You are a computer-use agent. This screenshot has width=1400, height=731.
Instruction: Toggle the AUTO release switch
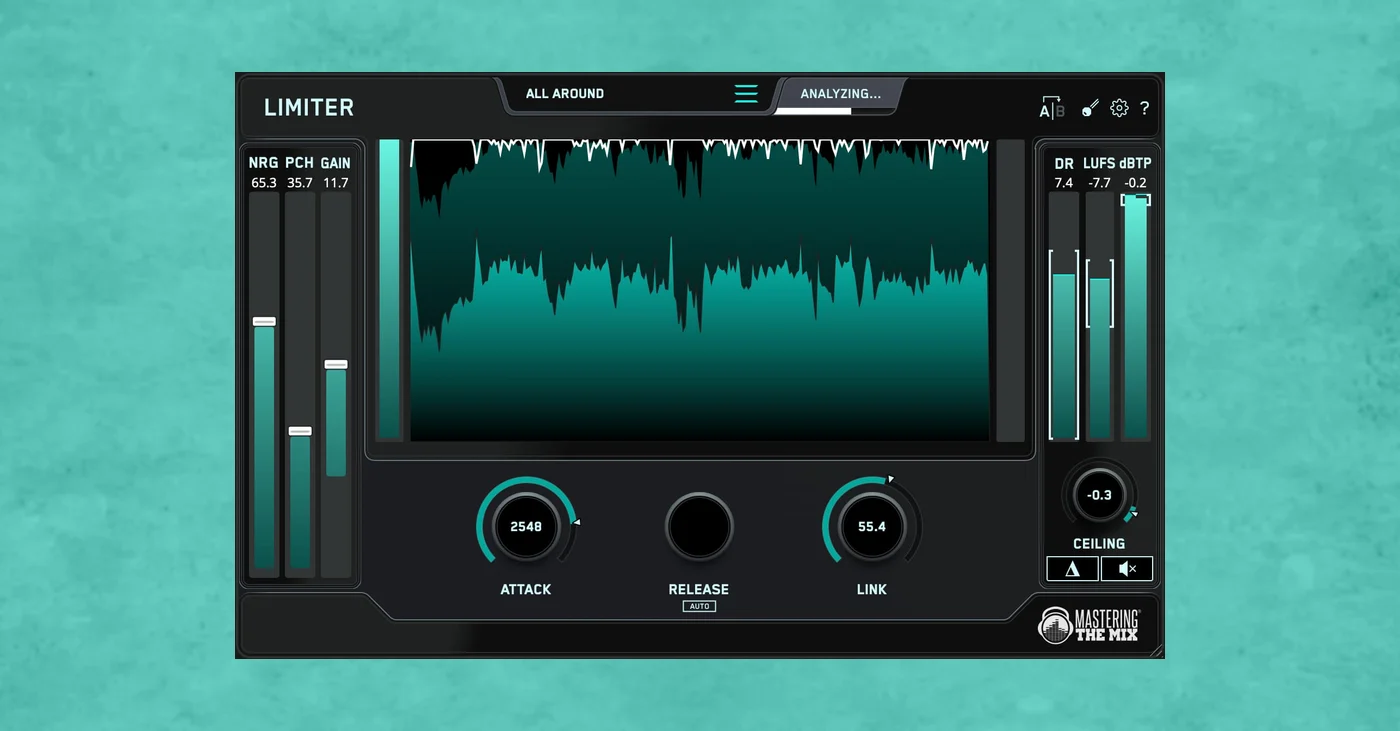coord(699,606)
